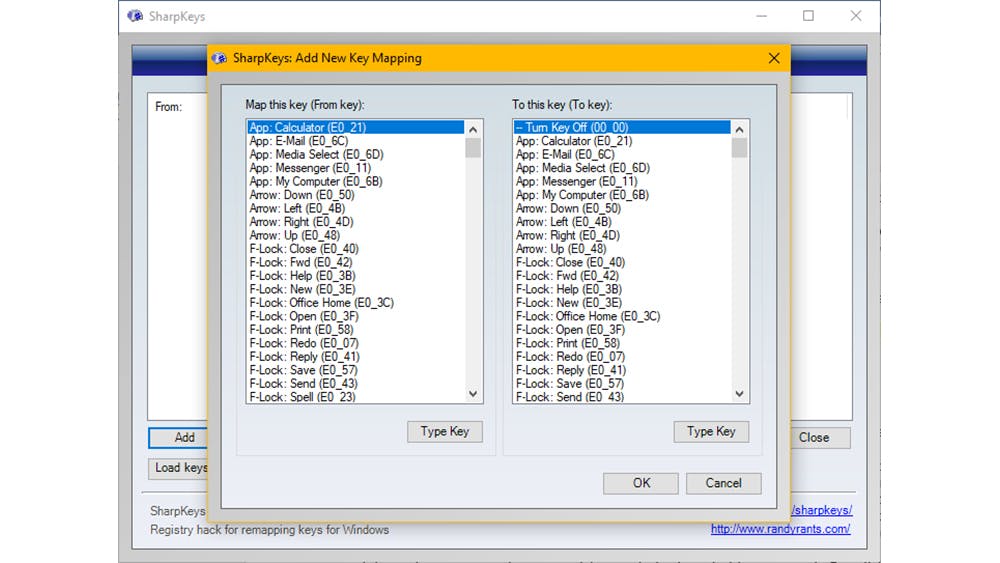Screen dimensions: 1000x563
Task: Select App: Calculator (E0_21) in To list
Action: pos(622,141)
